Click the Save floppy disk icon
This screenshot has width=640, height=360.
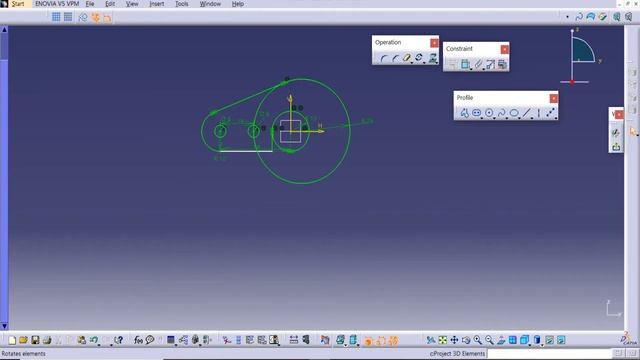[x=35, y=340]
